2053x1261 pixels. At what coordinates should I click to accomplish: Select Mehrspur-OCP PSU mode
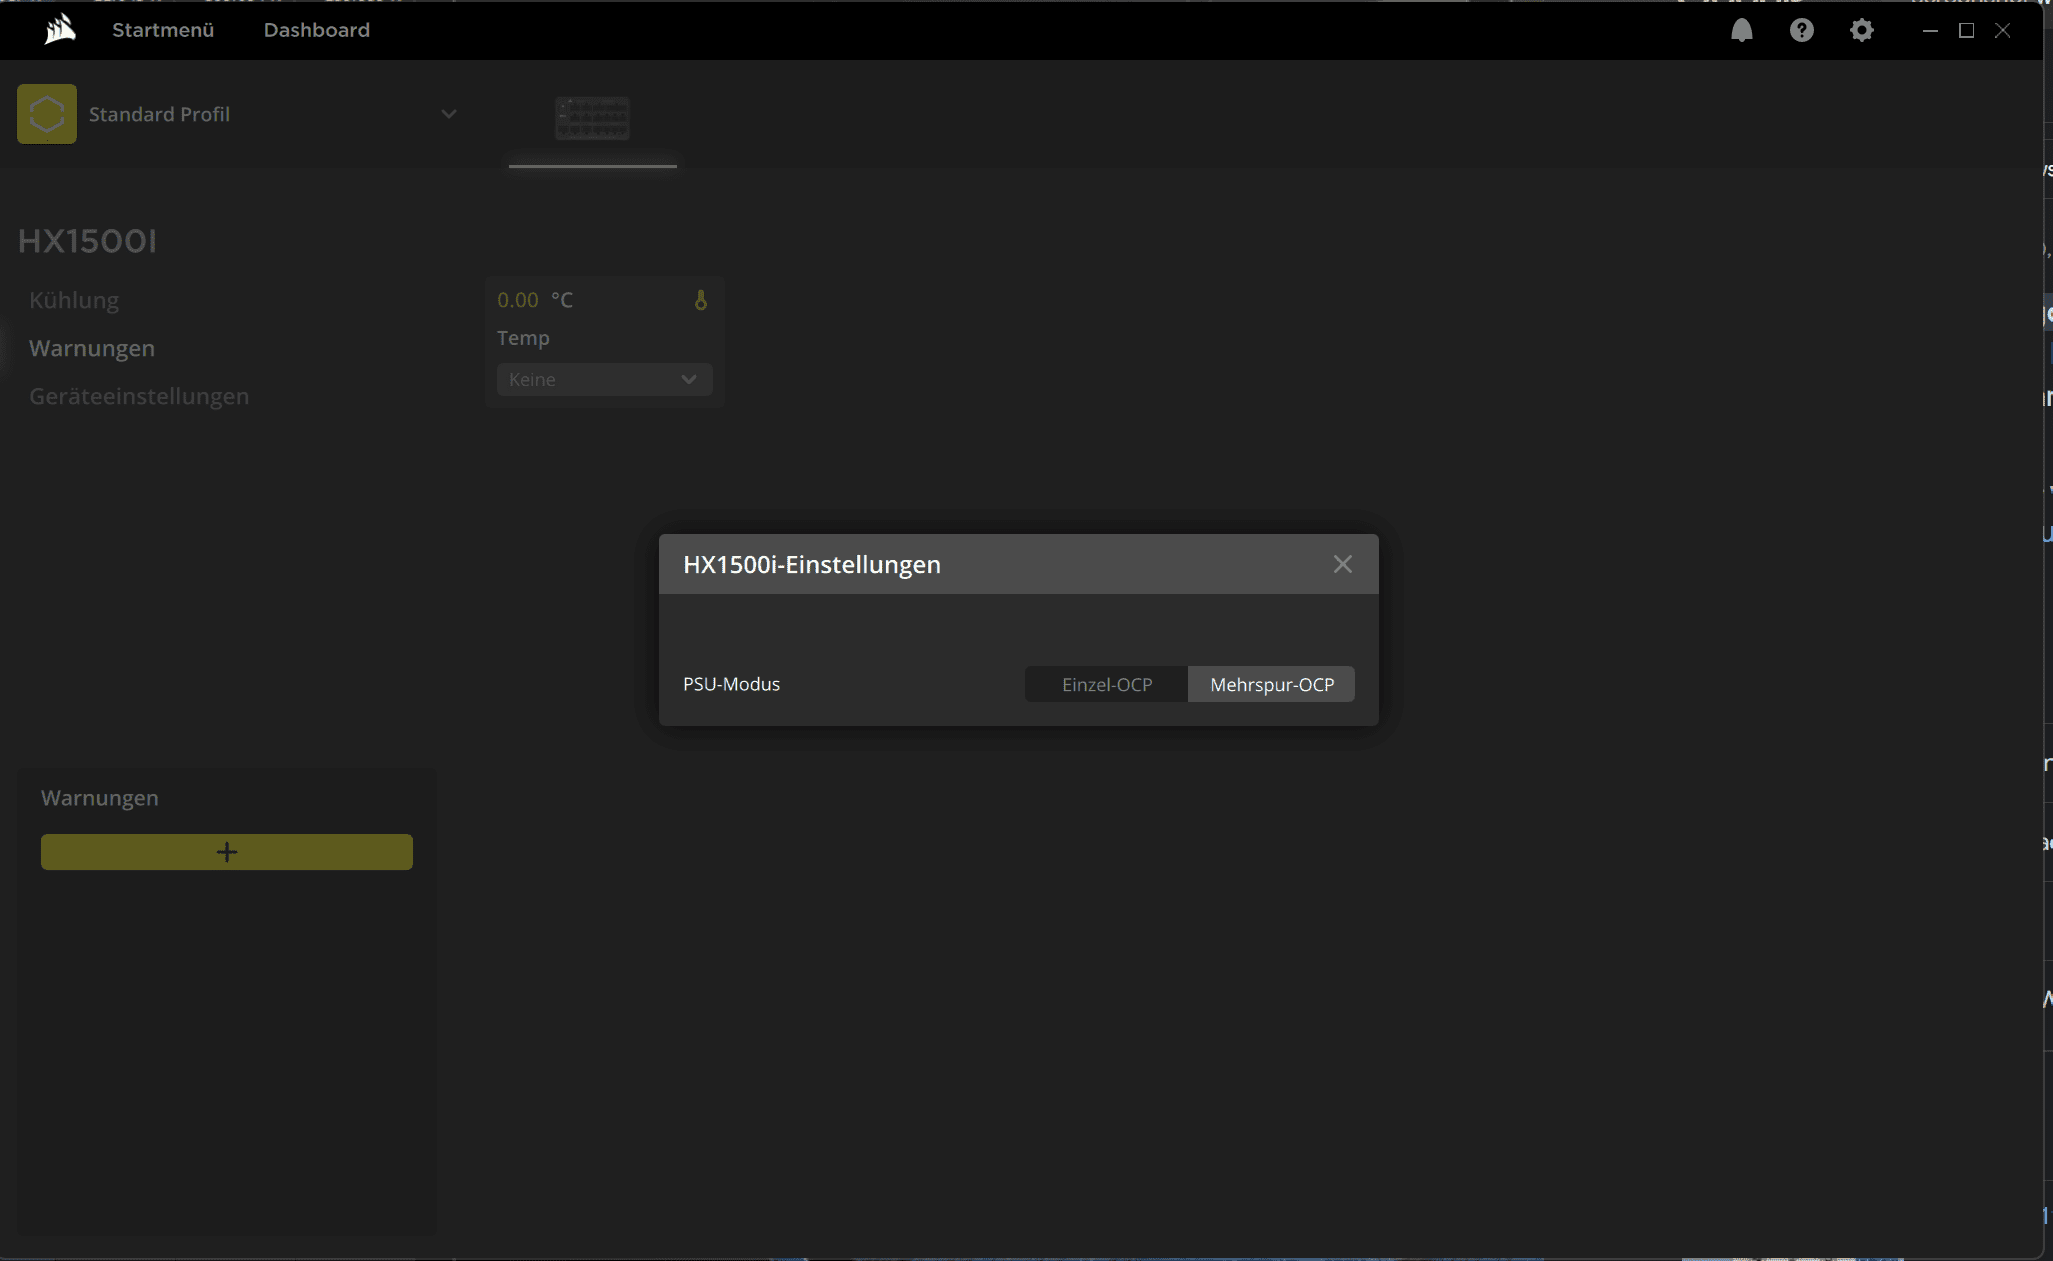(1271, 684)
